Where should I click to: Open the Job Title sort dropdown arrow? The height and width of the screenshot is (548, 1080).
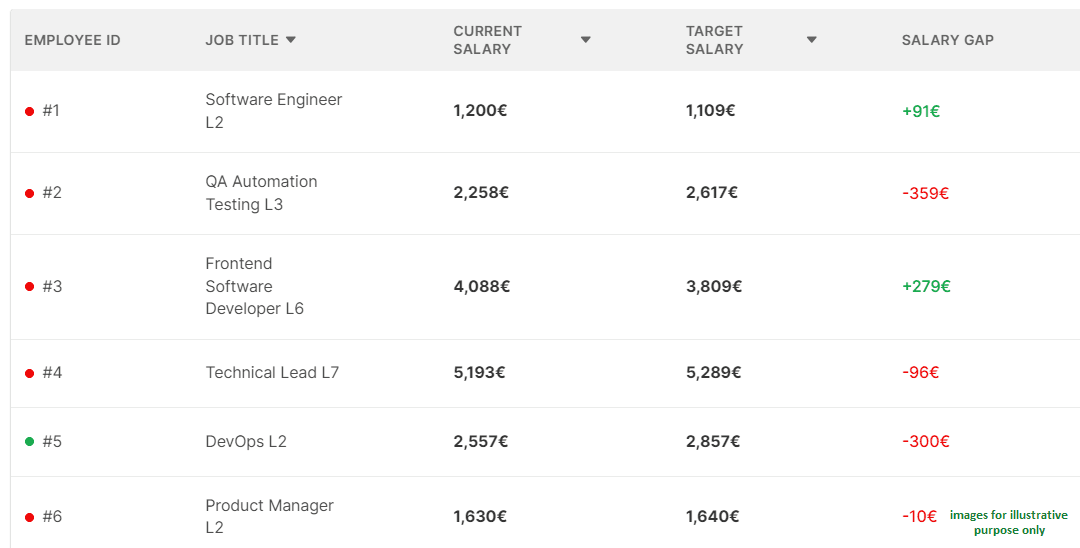click(x=291, y=40)
